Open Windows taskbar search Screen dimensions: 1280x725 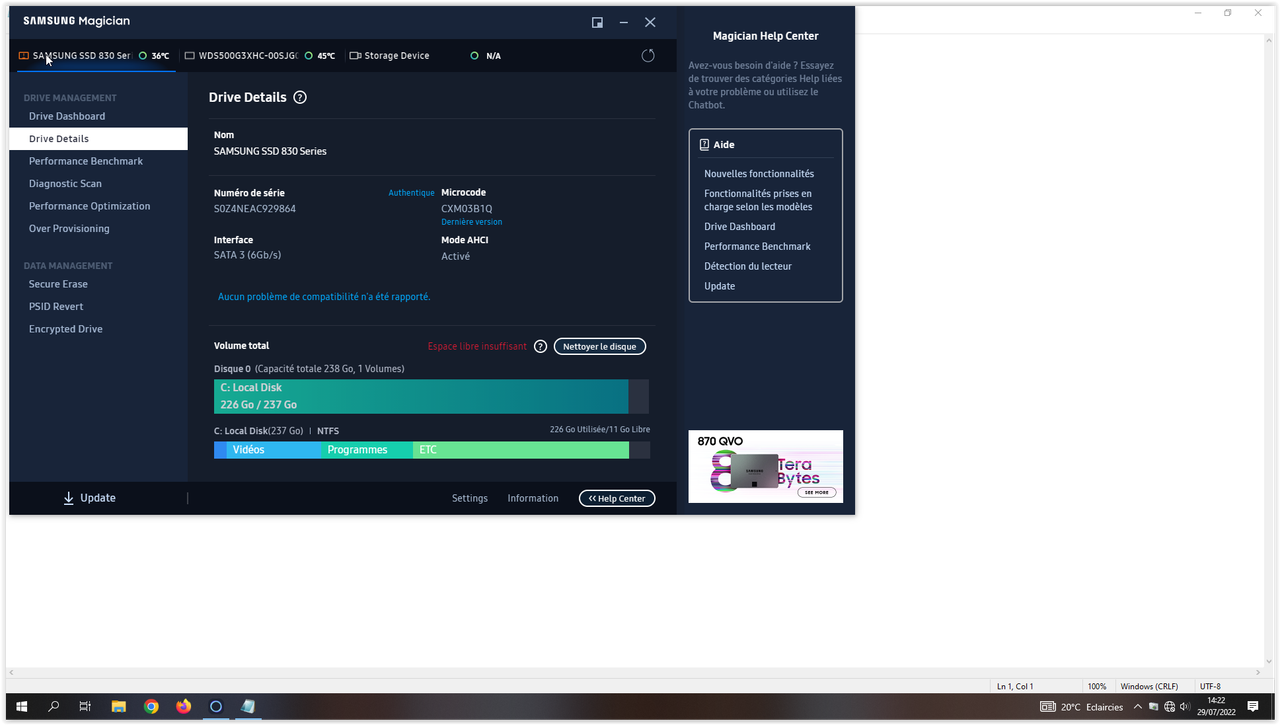pyautogui.click(x=53, y=707)
